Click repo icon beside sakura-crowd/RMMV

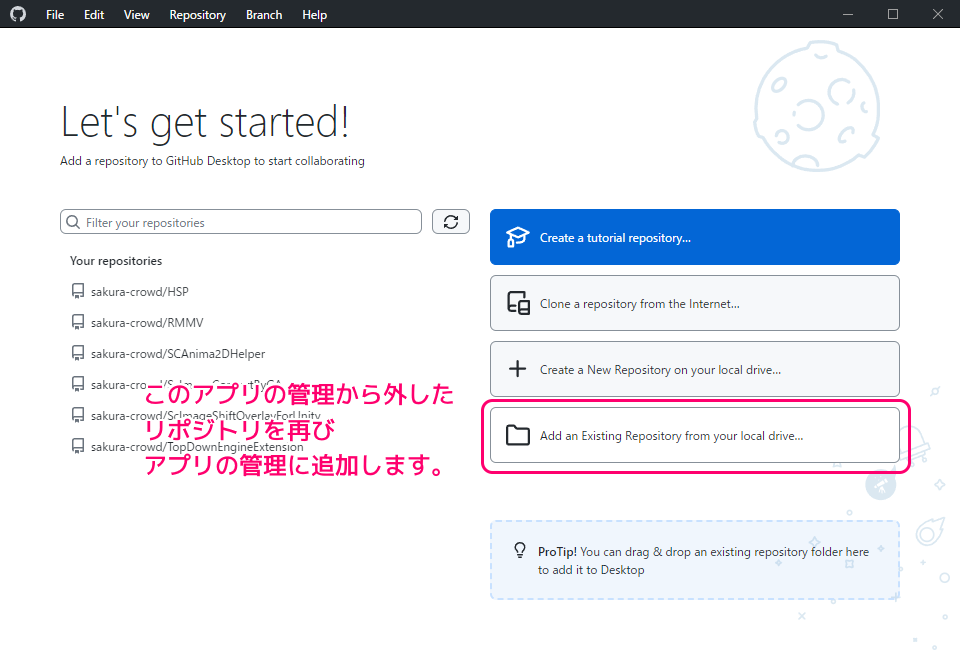[x=78, y=322]
